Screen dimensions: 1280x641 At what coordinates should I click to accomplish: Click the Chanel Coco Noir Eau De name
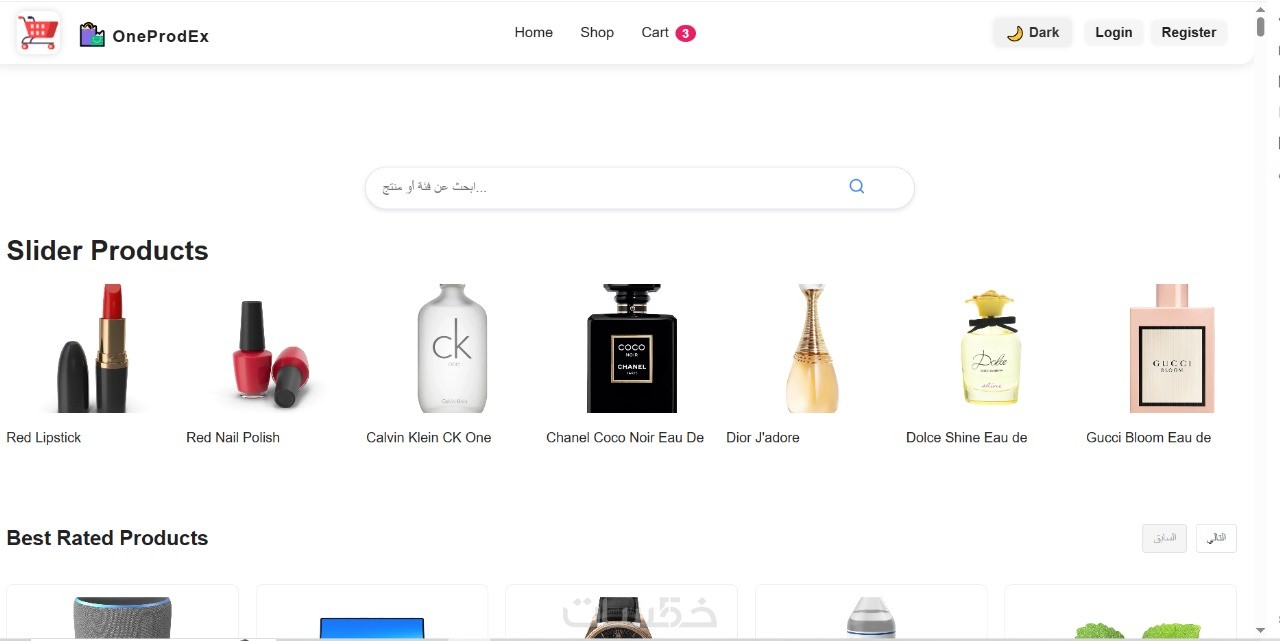point(625,437)
